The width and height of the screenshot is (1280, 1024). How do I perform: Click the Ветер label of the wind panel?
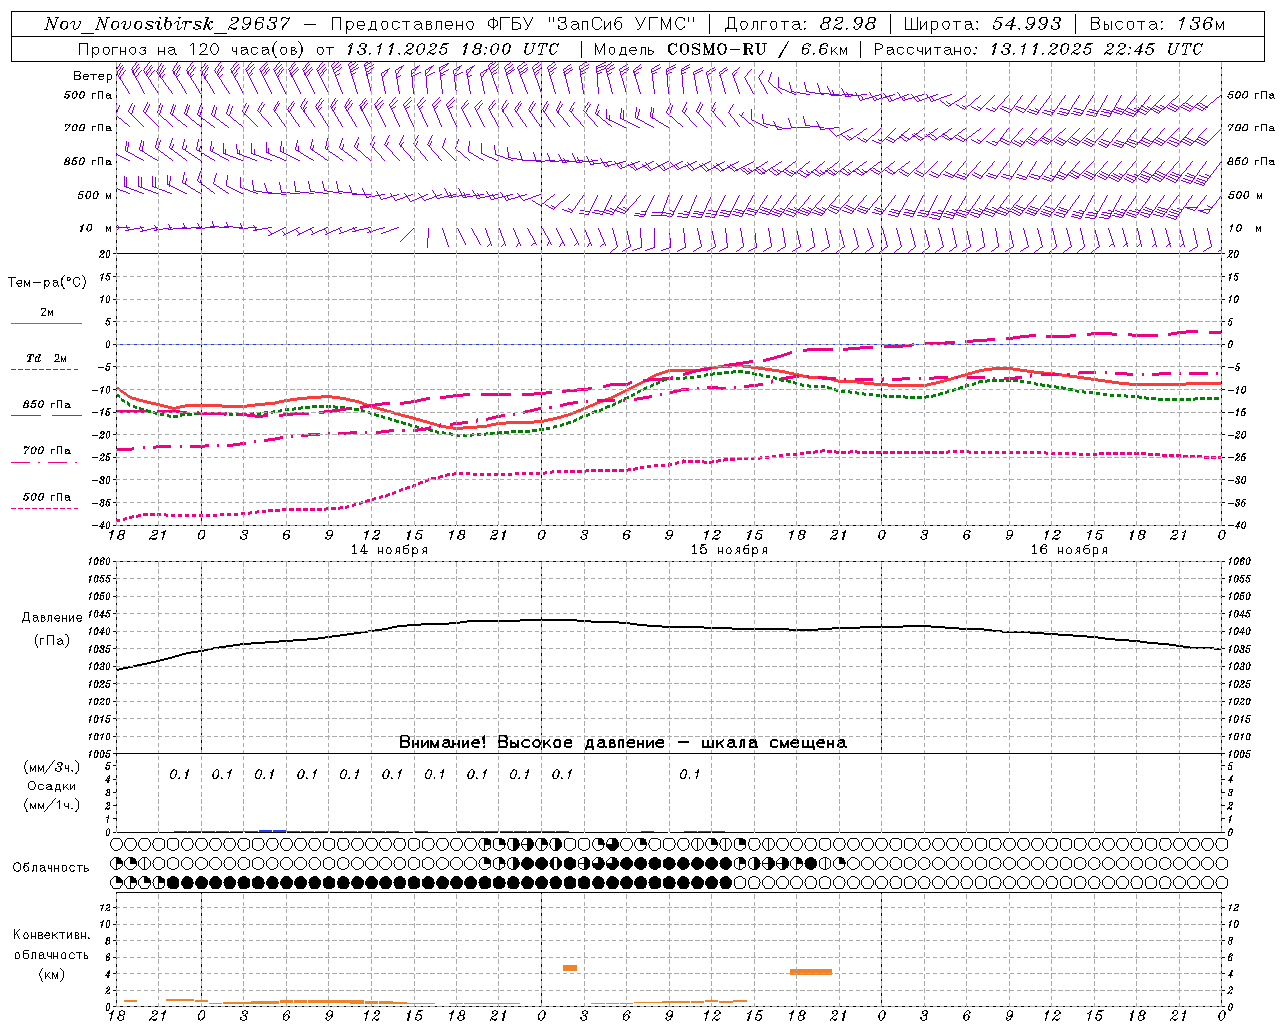coord(92,76)
